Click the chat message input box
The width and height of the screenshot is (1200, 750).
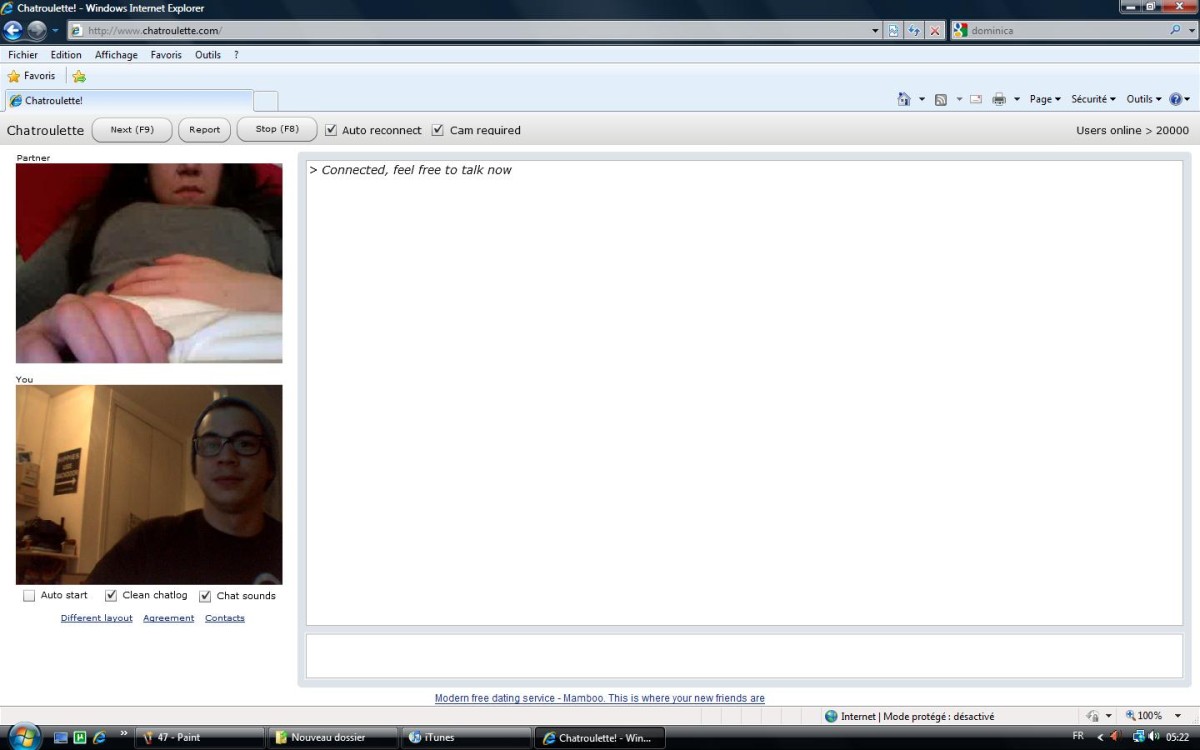pos(744,656)
